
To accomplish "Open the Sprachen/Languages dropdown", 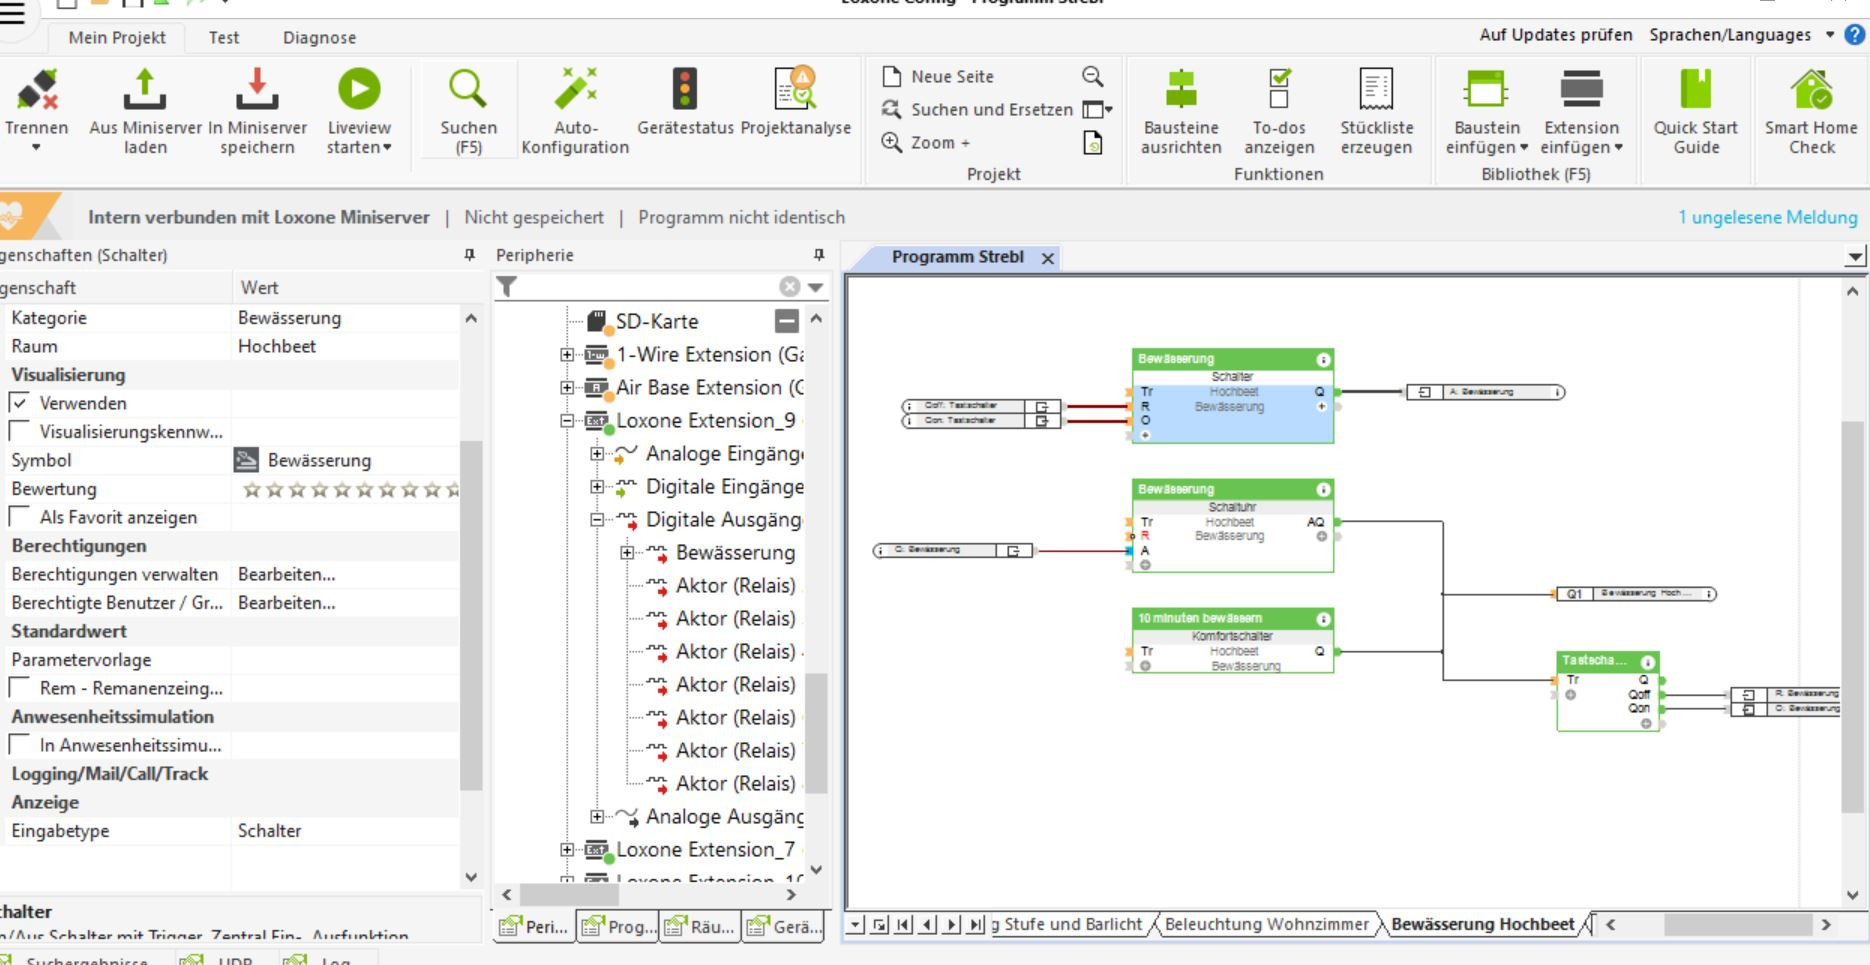I will coord(1742,35).
